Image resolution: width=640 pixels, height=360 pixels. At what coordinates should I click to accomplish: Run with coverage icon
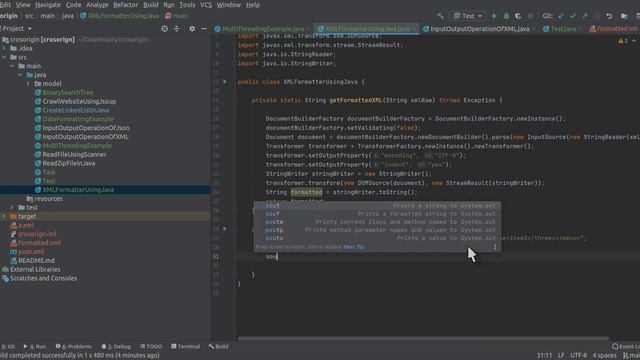pyautogui.click(x=518, y=16)
